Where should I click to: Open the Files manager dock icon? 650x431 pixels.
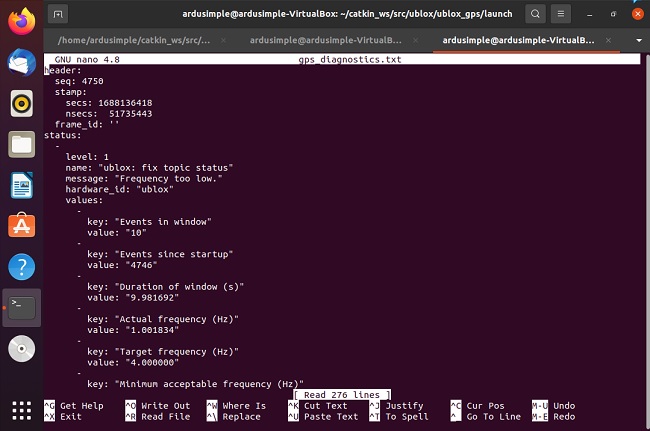tap(21, 144)
